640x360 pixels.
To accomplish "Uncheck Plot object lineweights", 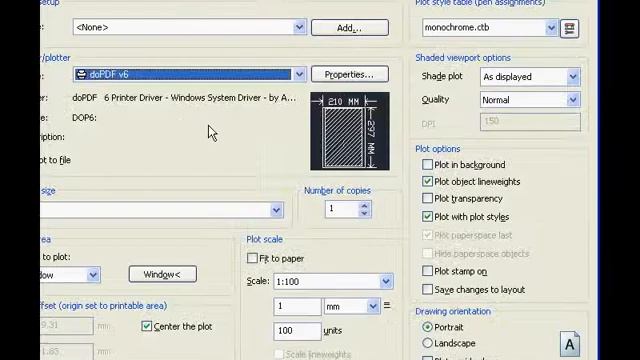I will [x=427, y=181].
